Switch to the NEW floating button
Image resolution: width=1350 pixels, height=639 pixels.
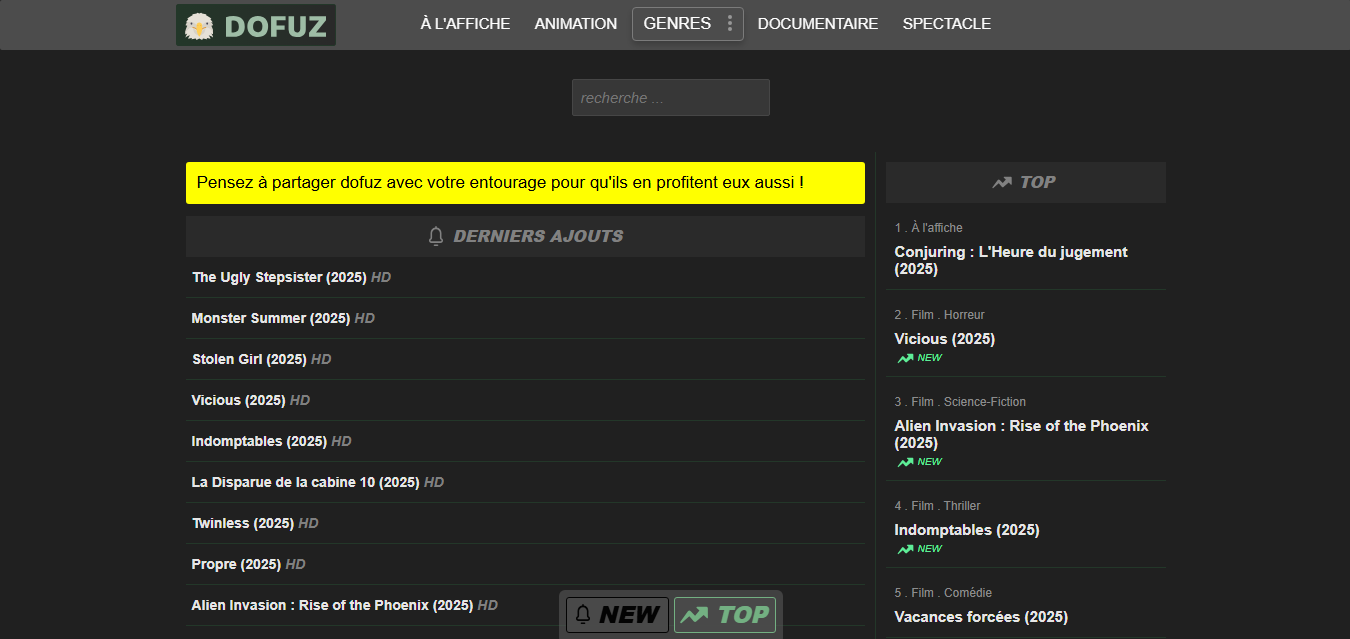tap(617, 614)
